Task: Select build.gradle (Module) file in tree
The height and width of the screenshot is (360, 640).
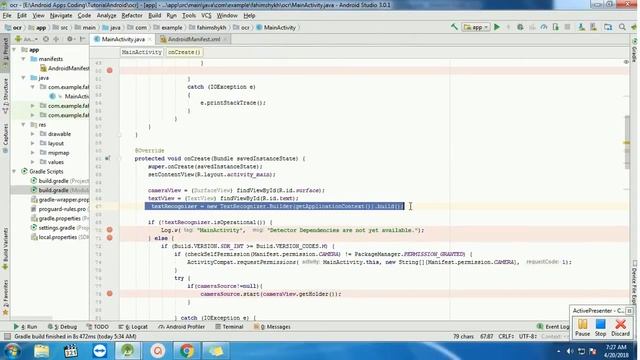Action: coord(50,190)
